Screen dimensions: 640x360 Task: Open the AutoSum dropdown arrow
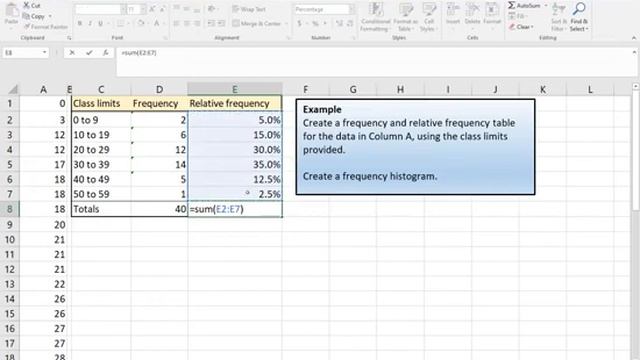[x=546, y=6]
